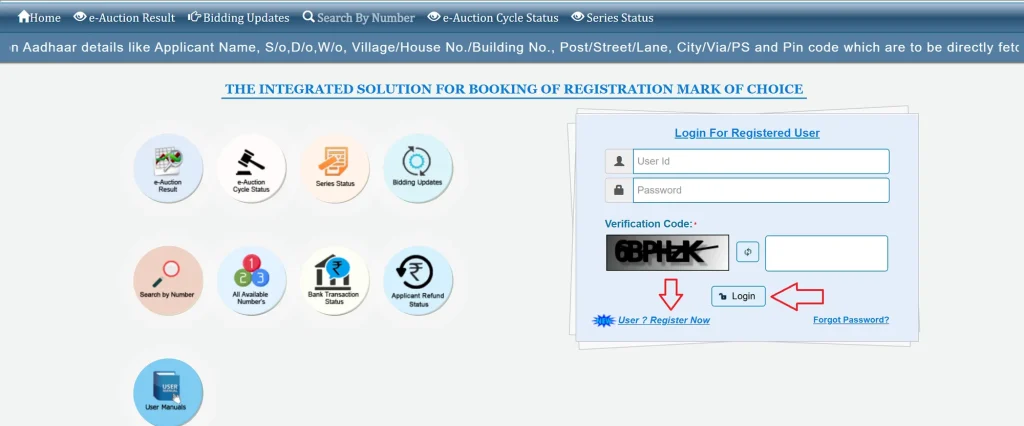The height and width of the screenshot is (426, 1024).
Task: Follow the Register Now link
Action: (x=663, y=320)
